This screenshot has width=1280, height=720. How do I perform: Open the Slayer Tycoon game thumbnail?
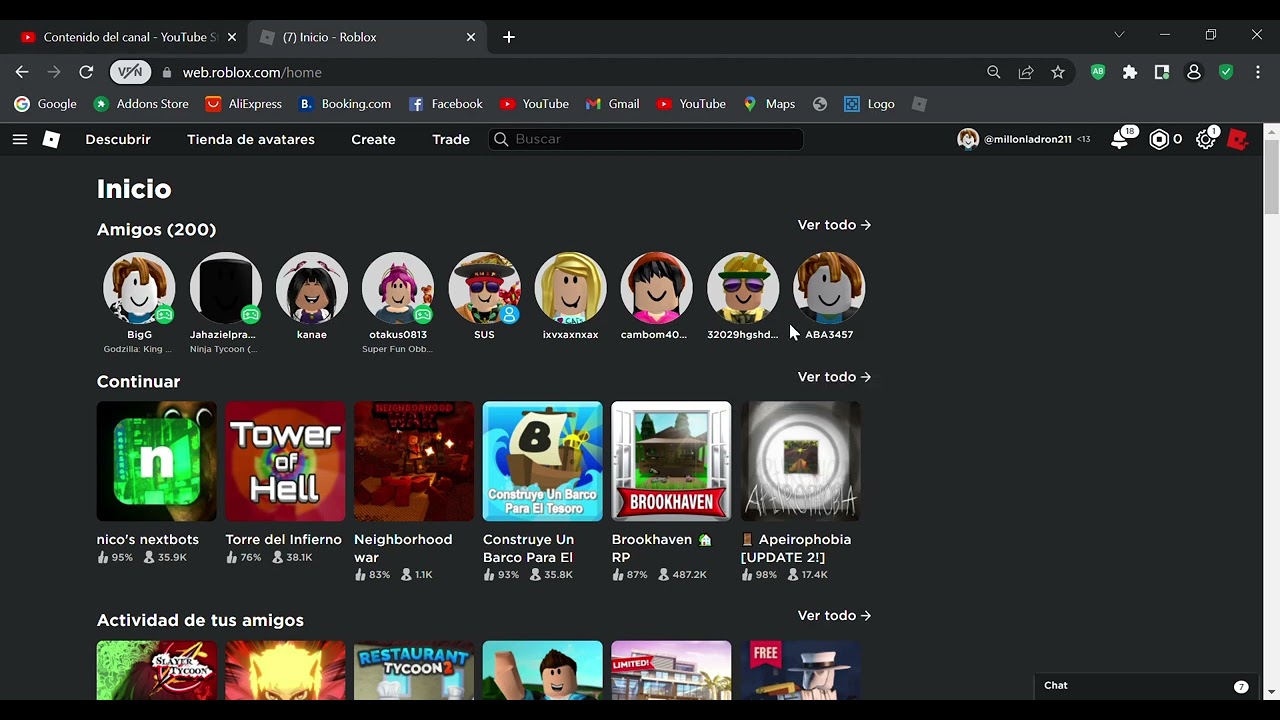pos(156,671)
